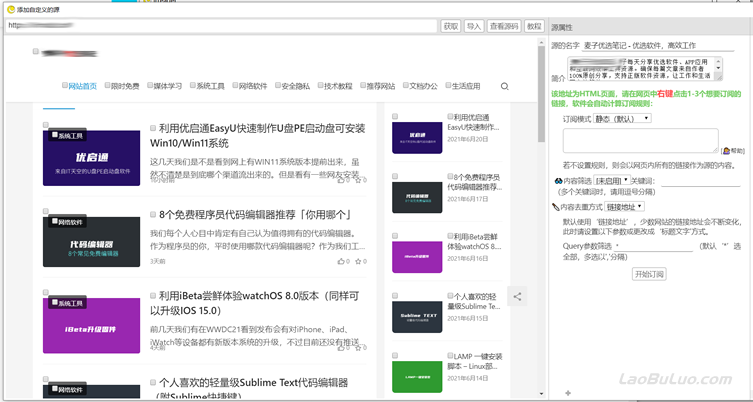Tick the checkbox before 推荐网站
This screenshot has height=402, width=753.
point(364,85)
